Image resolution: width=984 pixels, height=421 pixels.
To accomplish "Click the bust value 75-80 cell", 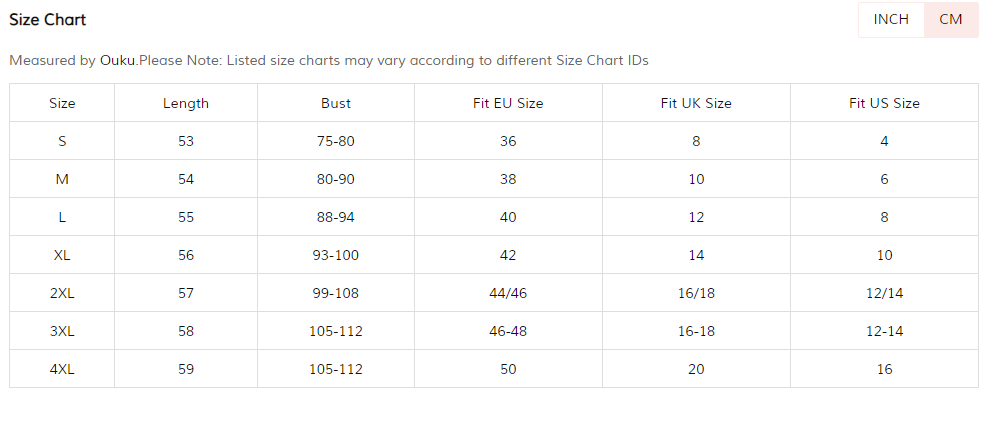I will tap(336, 141).
